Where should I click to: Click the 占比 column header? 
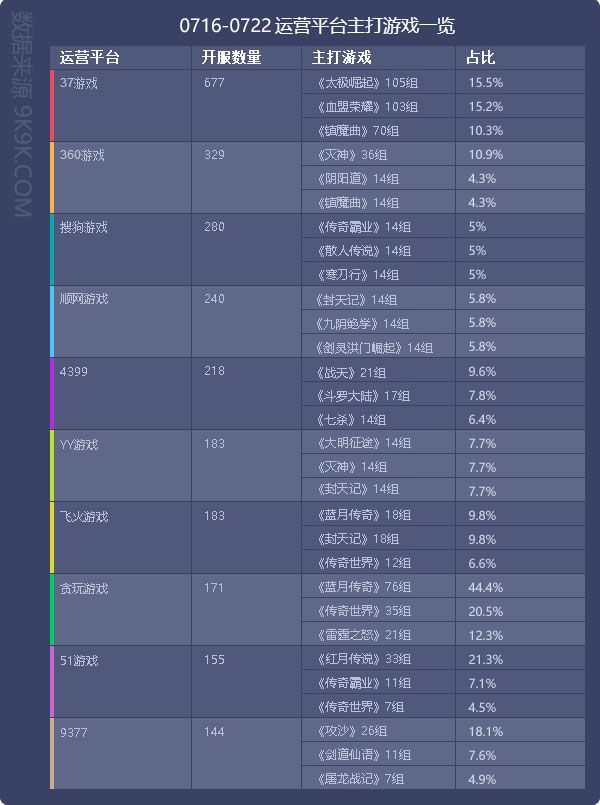point(520,58)
